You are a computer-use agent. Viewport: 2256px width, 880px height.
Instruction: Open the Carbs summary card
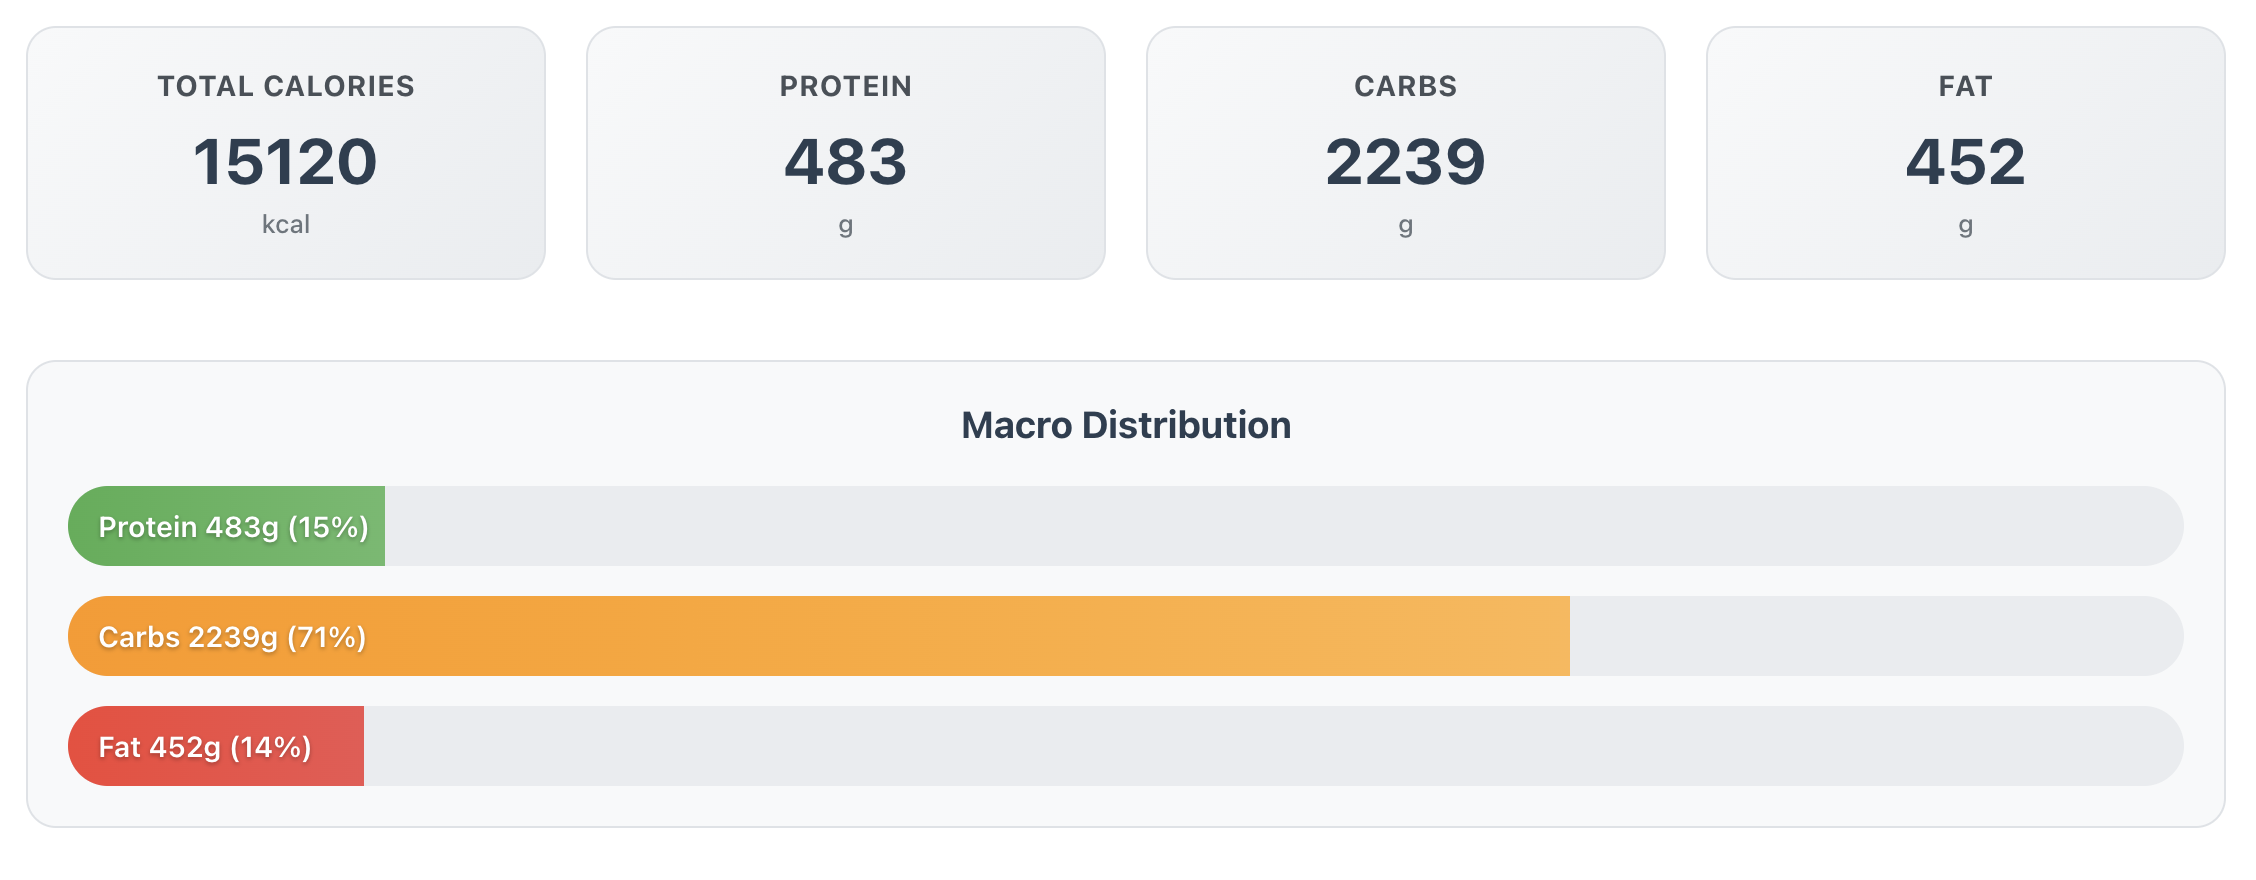(1406, 153)
